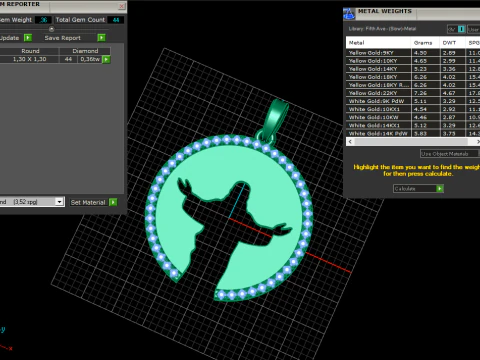Select the Yellow Gold:9KY row

coord(413,53)
